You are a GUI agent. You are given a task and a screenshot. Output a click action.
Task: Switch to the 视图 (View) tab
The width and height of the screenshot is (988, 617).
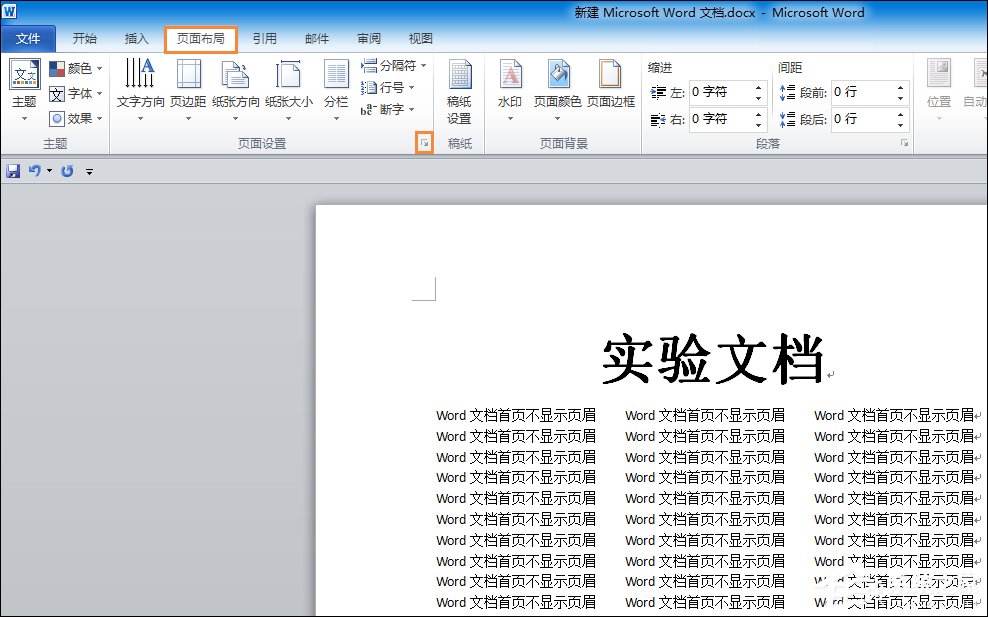tap(420, 38)
